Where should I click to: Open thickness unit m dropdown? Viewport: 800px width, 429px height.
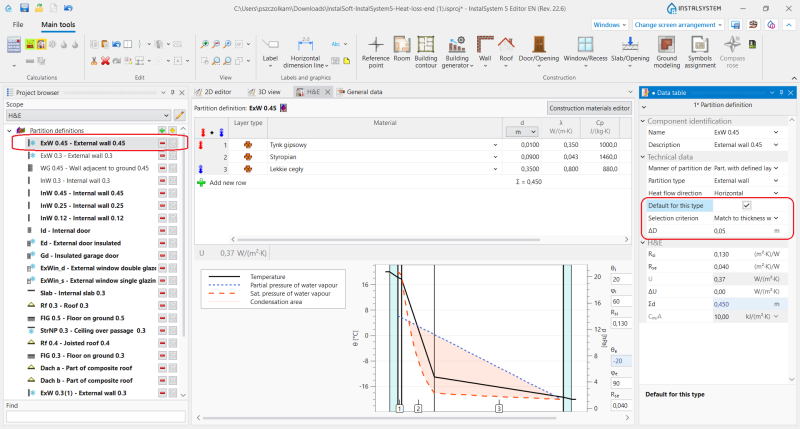(x=522, y=132)
